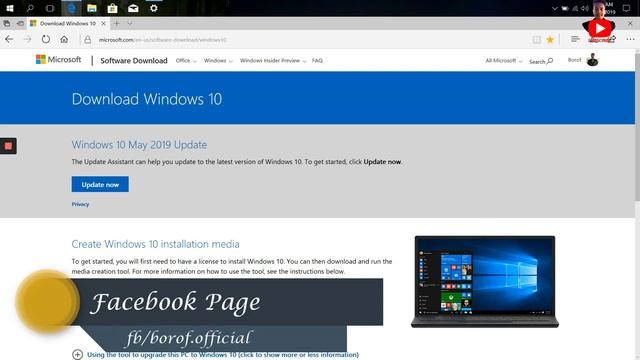Viewport: 640px width, 360px height.
Task: Click the red stop recording button
Action: point(8,146)
